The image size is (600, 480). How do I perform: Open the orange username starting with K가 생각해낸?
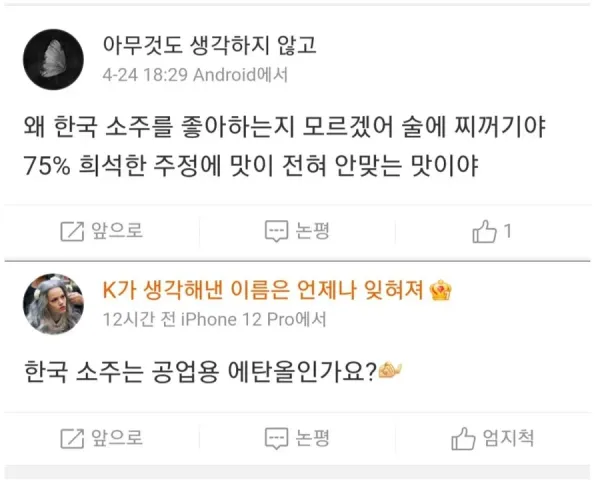click(x=264, y=291)
